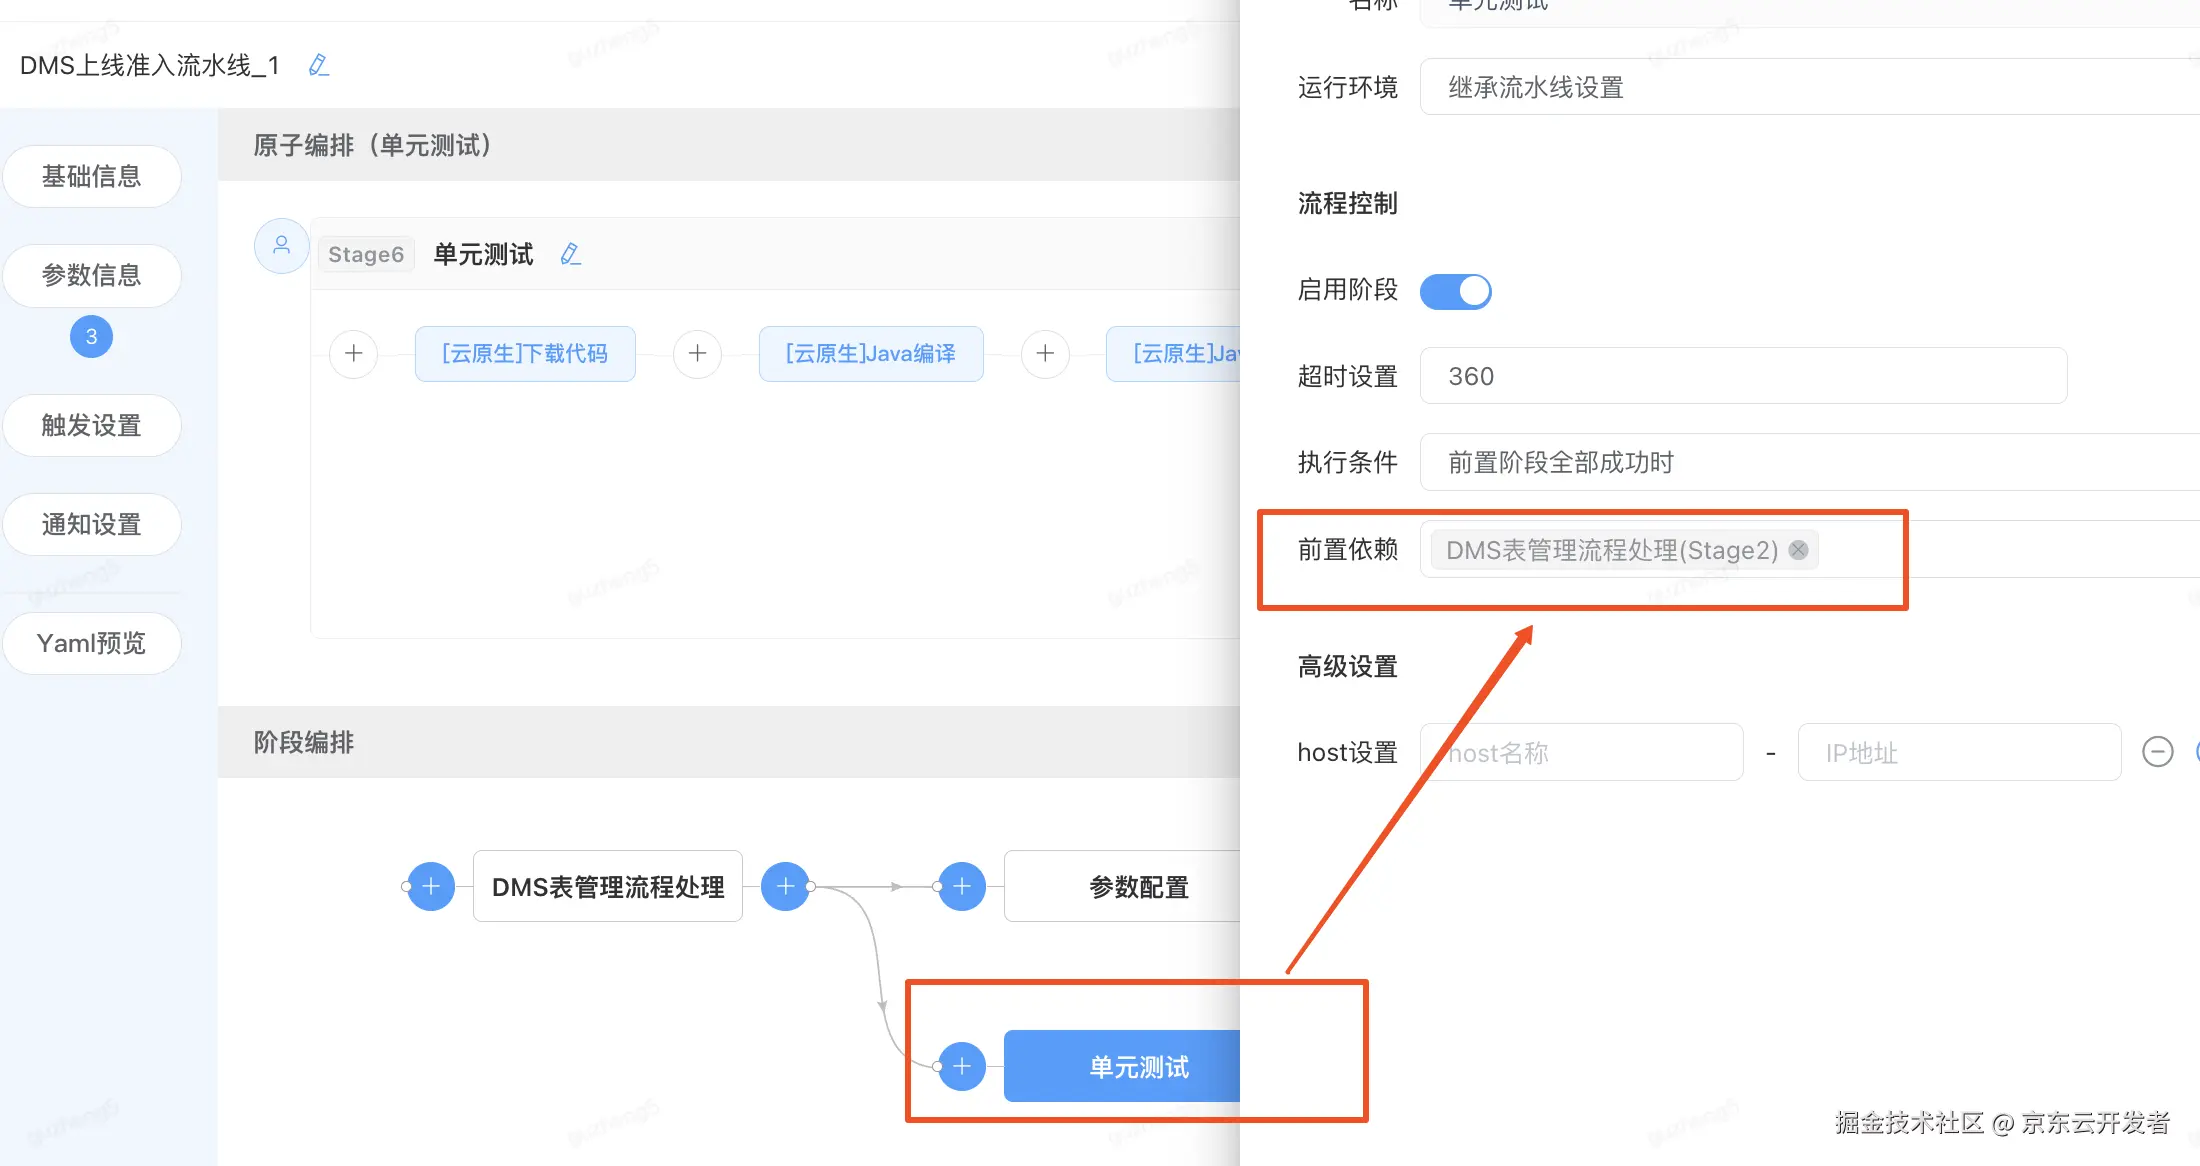This screenshot has width=2200, height=1166.
Task: Open the 运行环境 dropdown
Action: click(x=1800, y=87)
